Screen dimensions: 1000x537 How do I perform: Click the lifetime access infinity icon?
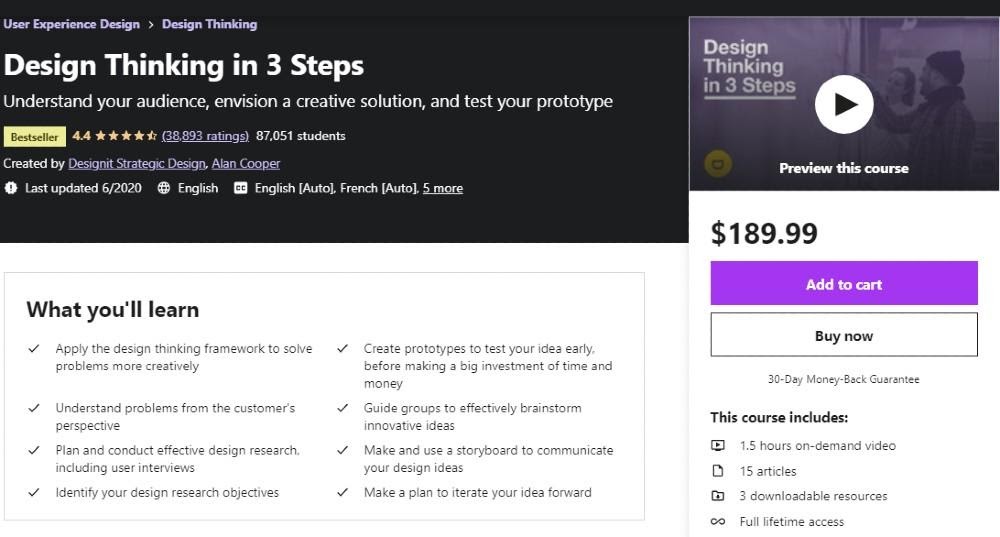tap(717, 522)
